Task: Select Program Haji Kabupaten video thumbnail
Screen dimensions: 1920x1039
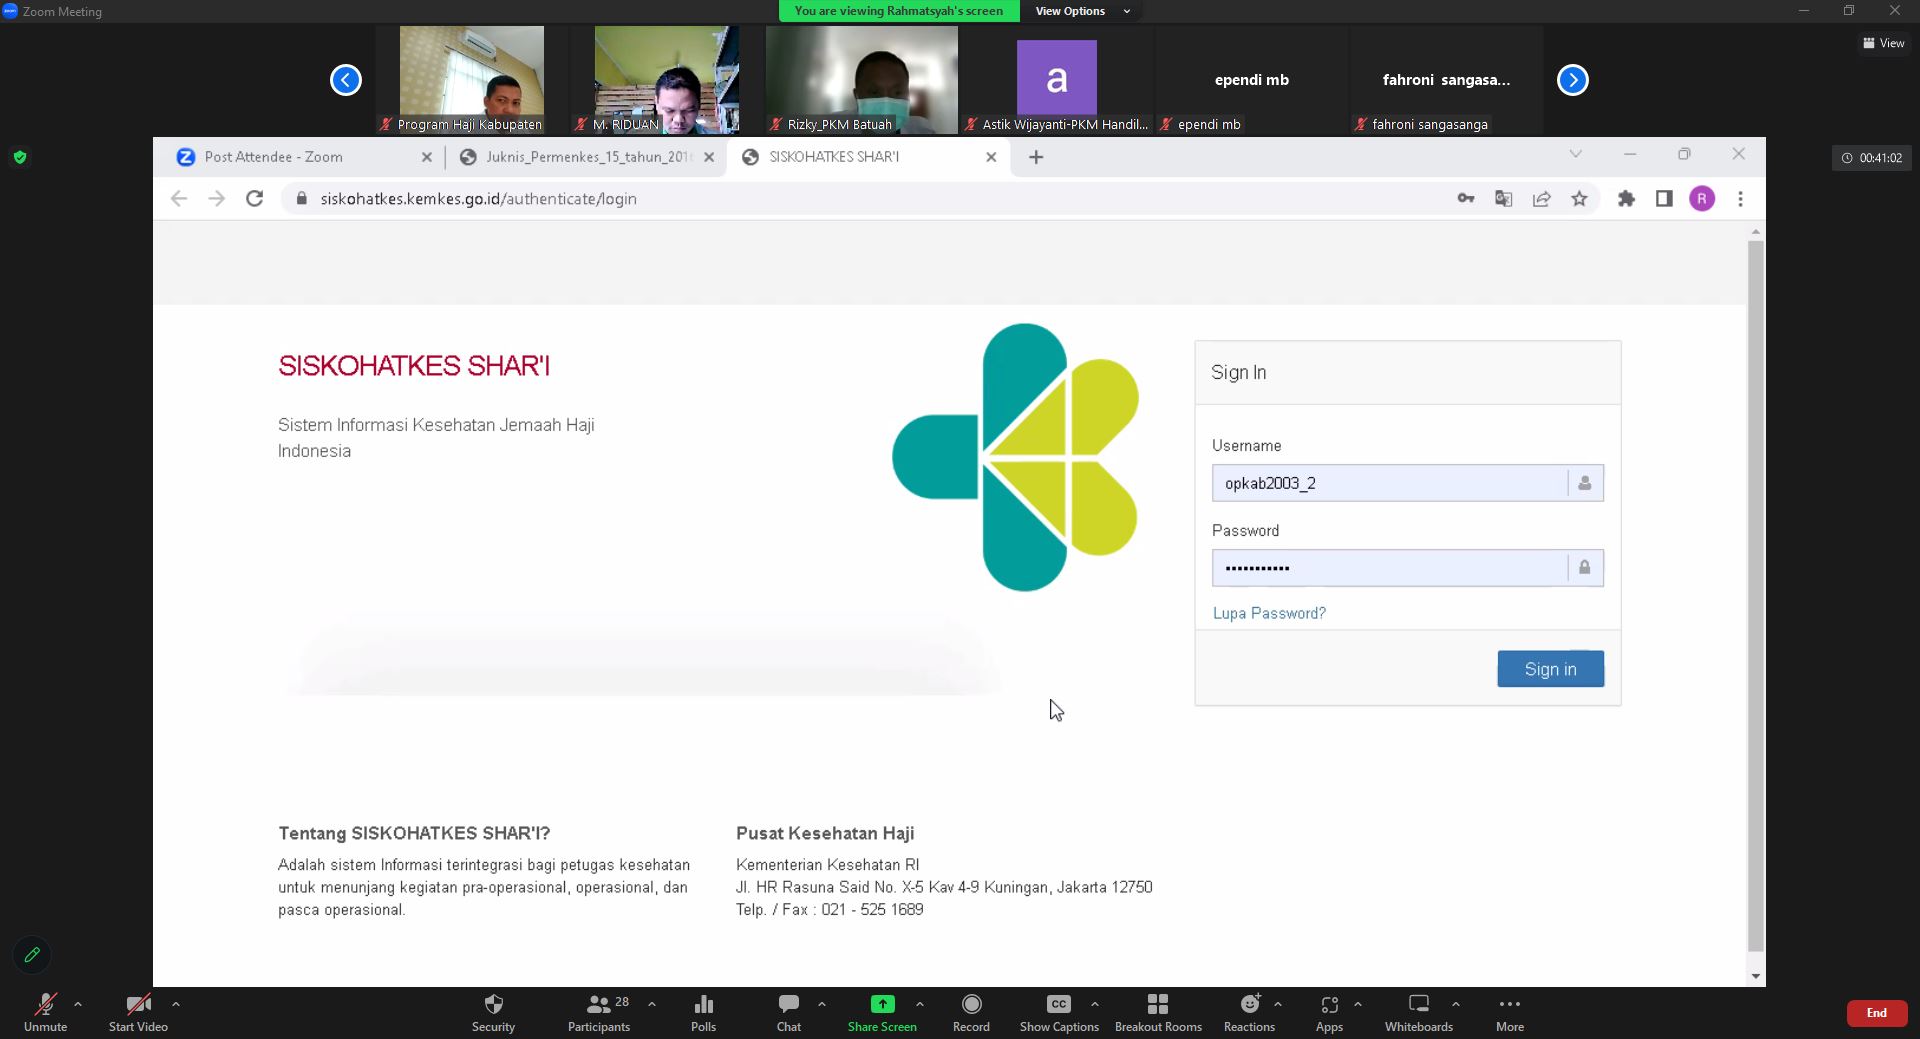Action: 472,80
